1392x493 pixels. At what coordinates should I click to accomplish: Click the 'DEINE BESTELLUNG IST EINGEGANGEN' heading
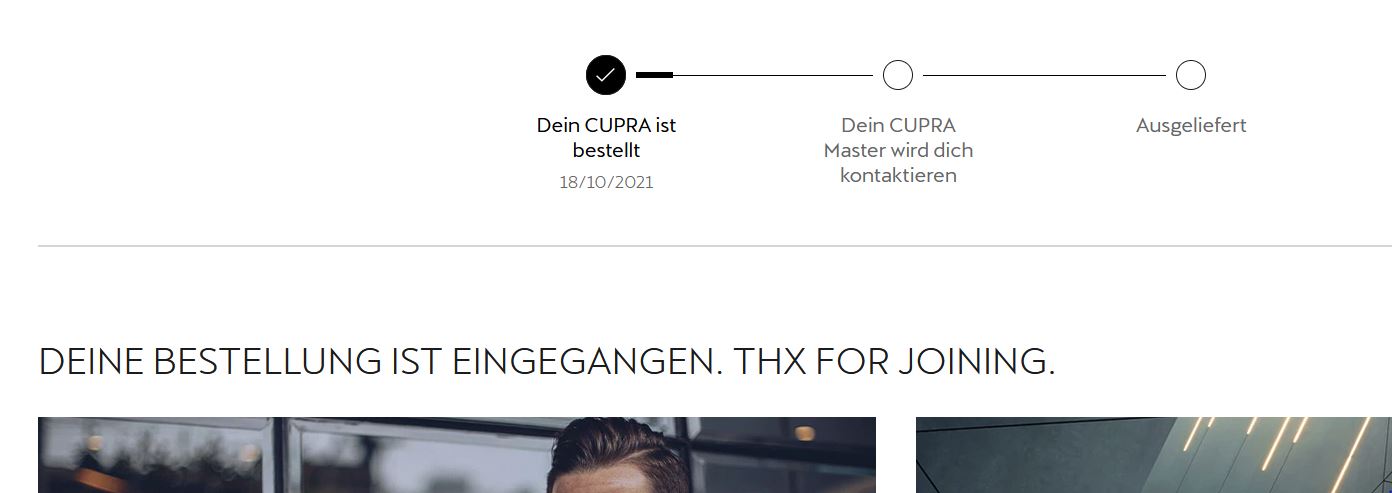tap(380, 362)
